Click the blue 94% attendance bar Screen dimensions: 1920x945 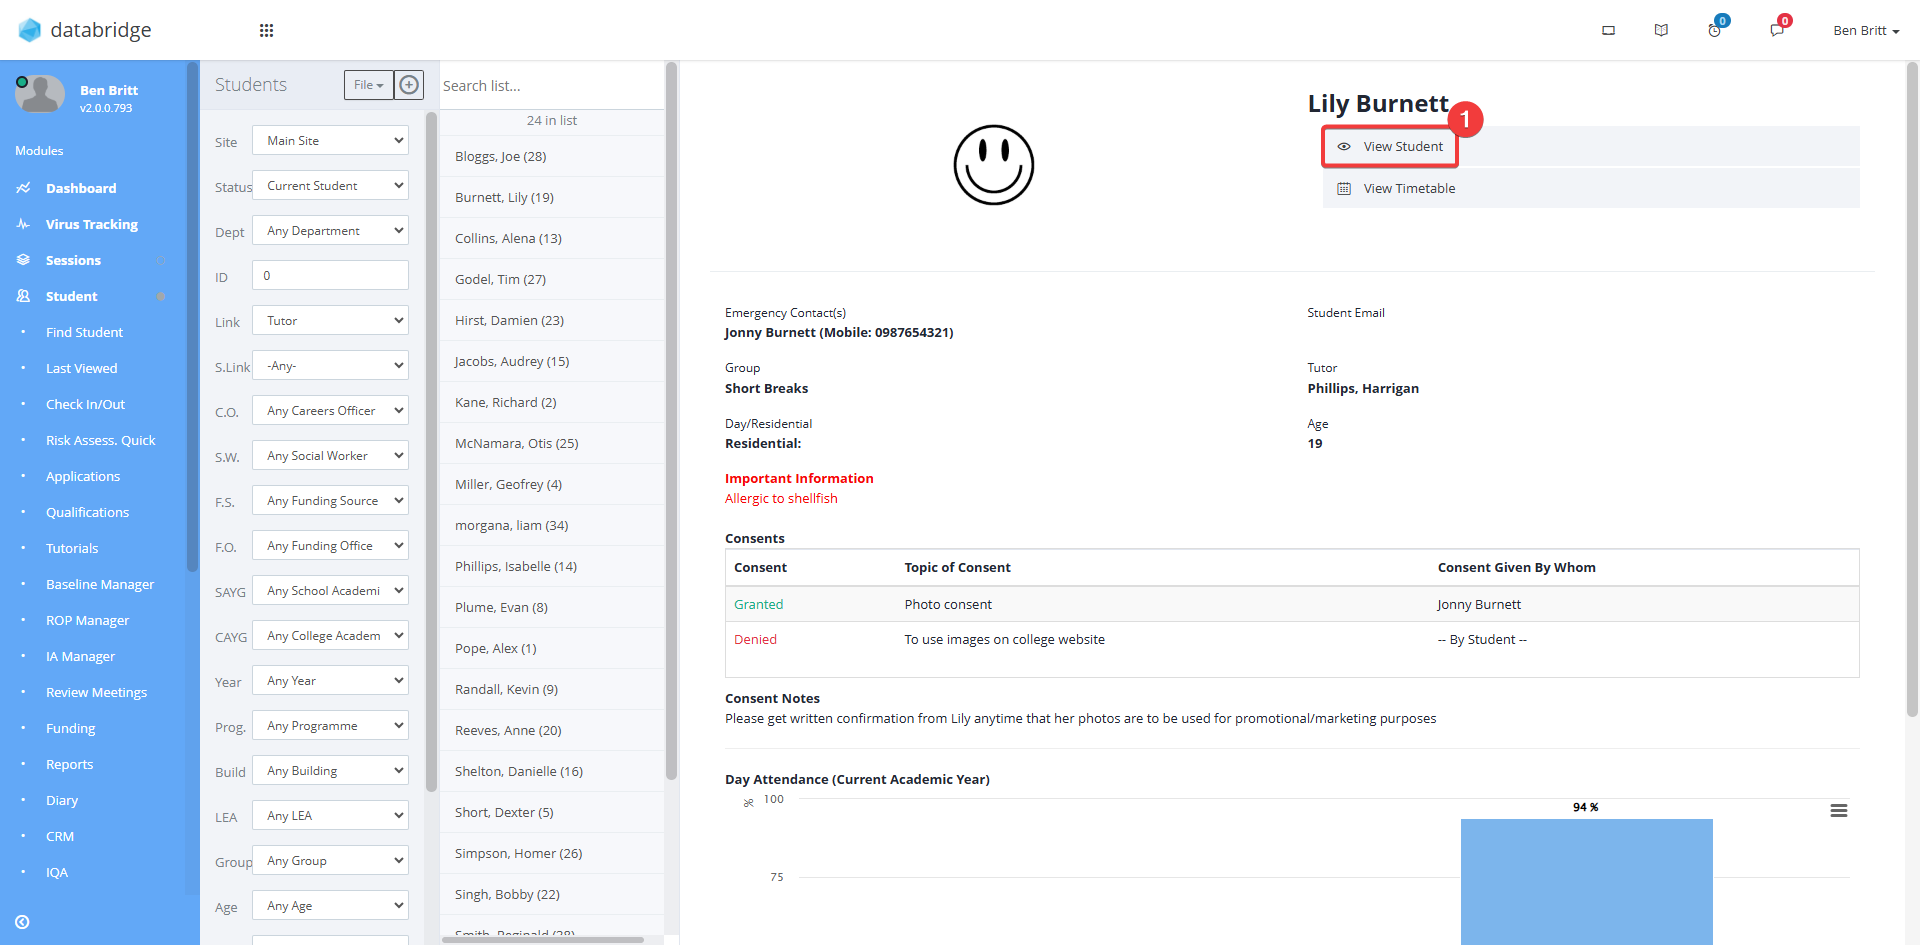click(1586, 880)
